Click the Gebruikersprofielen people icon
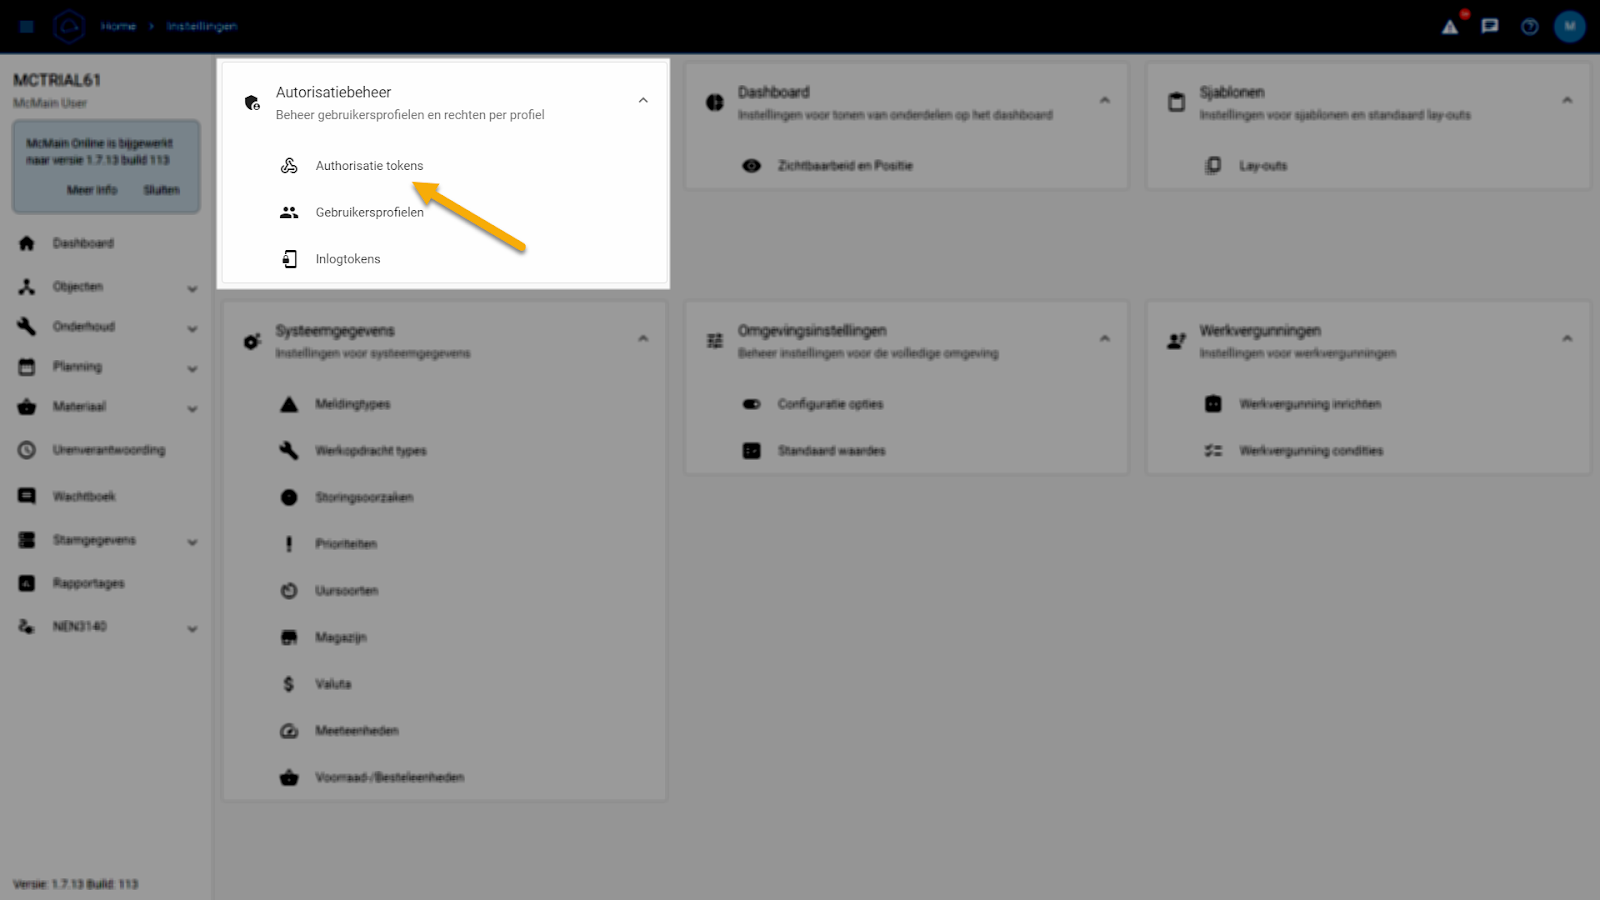This screenshot has width=1600, height=900. click(x=289, y=212)
